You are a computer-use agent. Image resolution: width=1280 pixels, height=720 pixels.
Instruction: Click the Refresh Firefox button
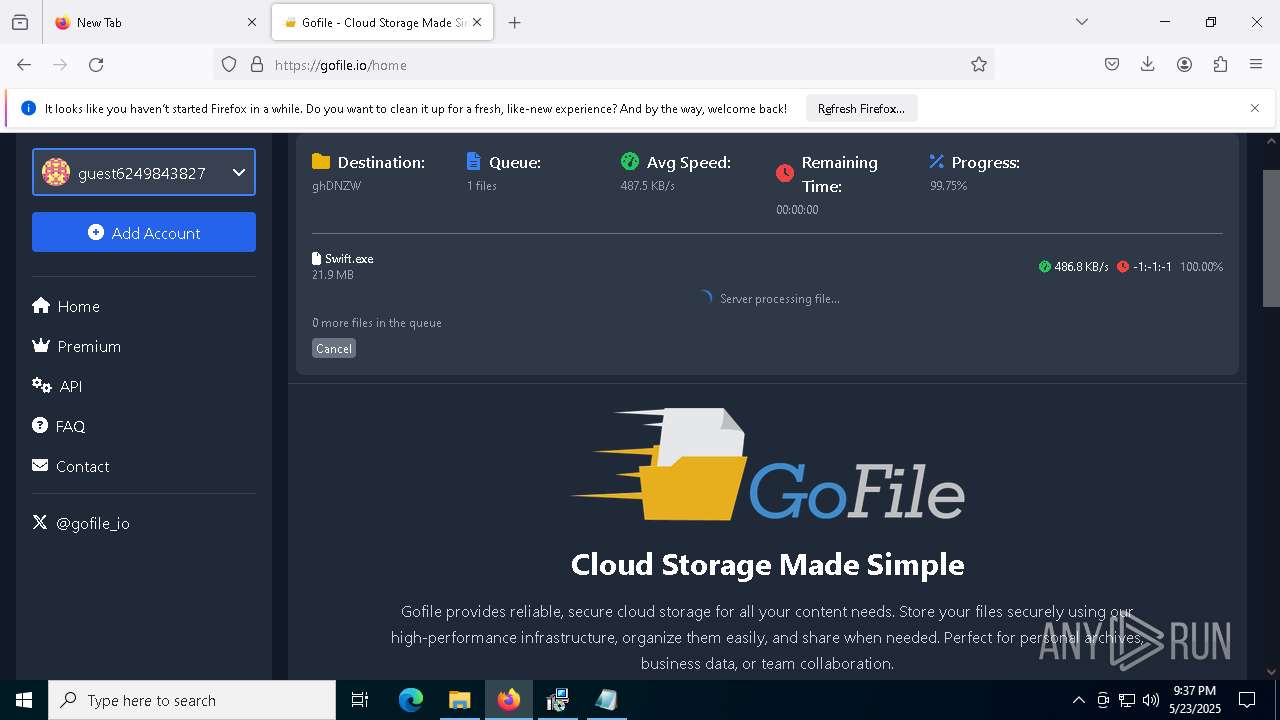pyautogui.click(x=861, y=108)
